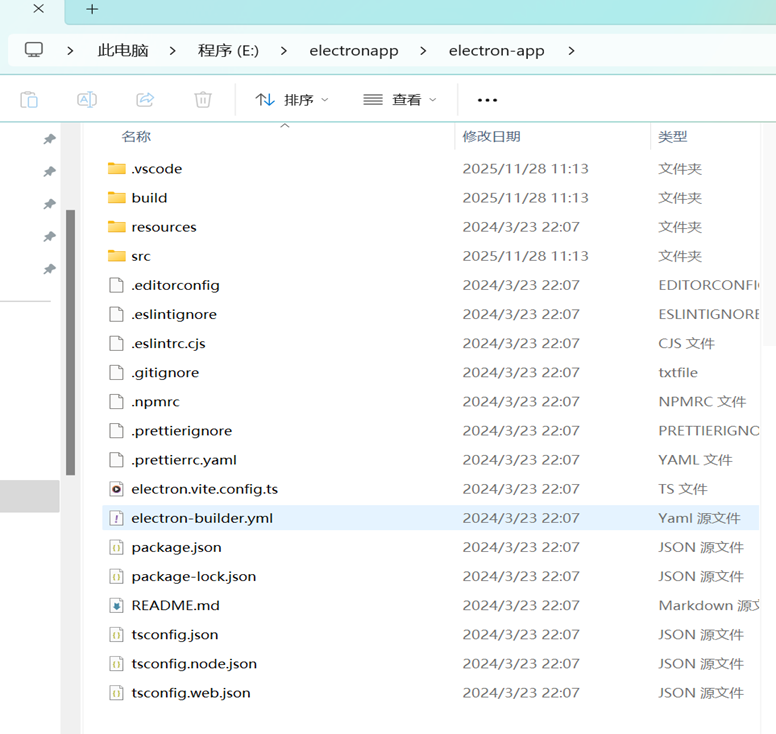
Task: Select the resources folder icon
Action: (117, 227)
